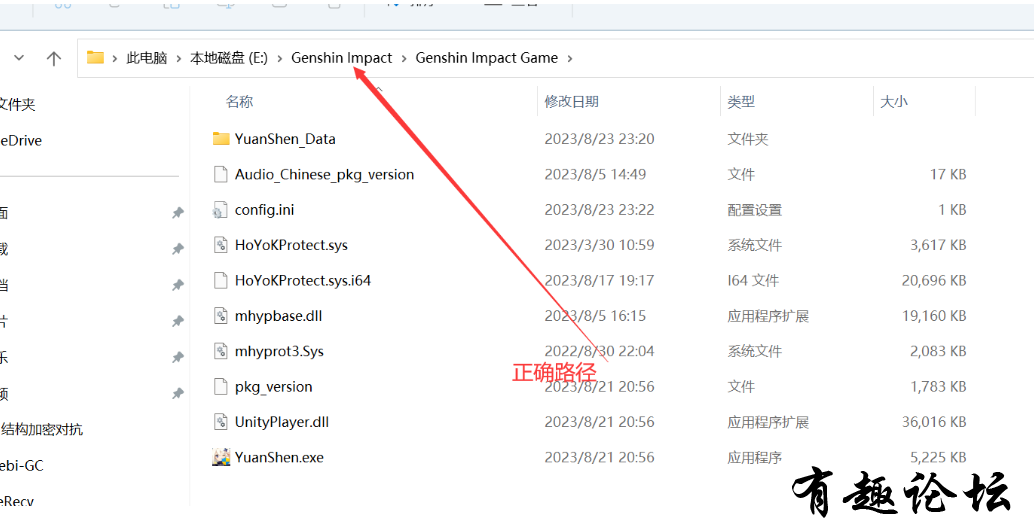Select the pkg_version file name
The height and width of the screenshot is (526, 1034).
(274, 386)
